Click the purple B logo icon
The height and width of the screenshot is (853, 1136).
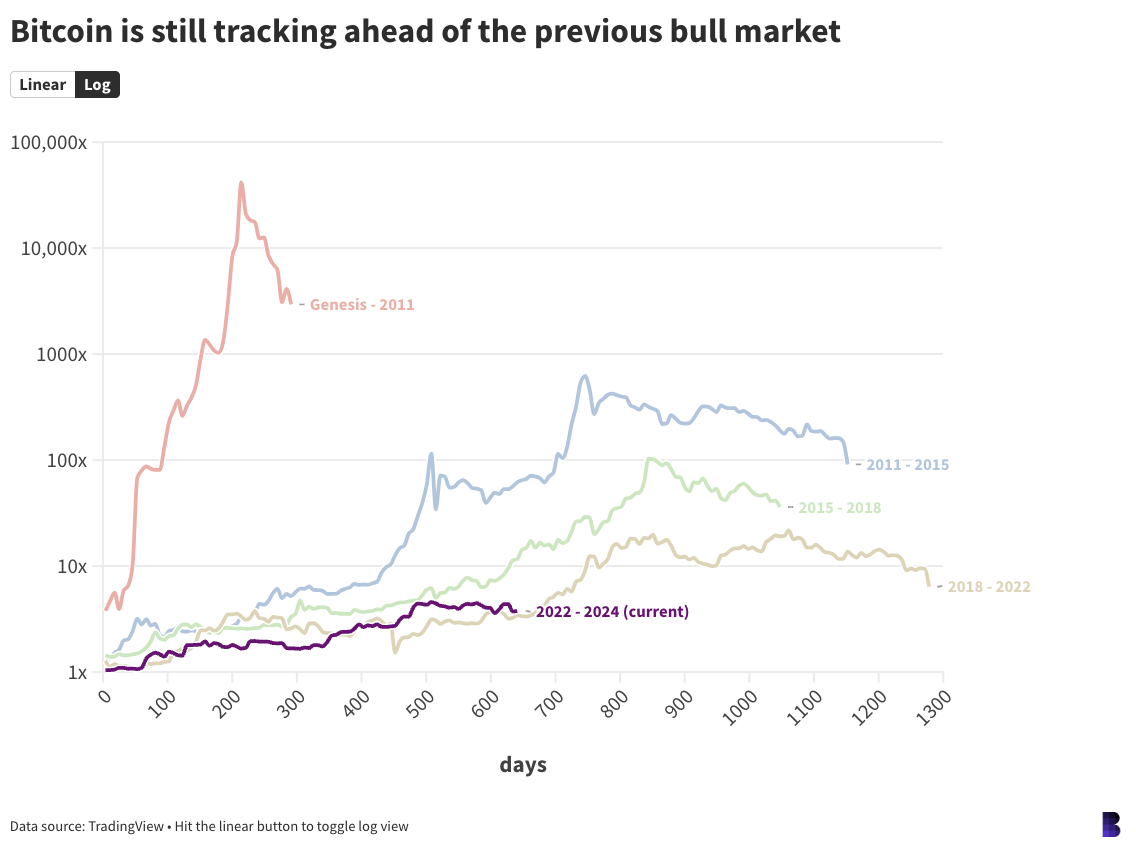[x=1110, y=824]
